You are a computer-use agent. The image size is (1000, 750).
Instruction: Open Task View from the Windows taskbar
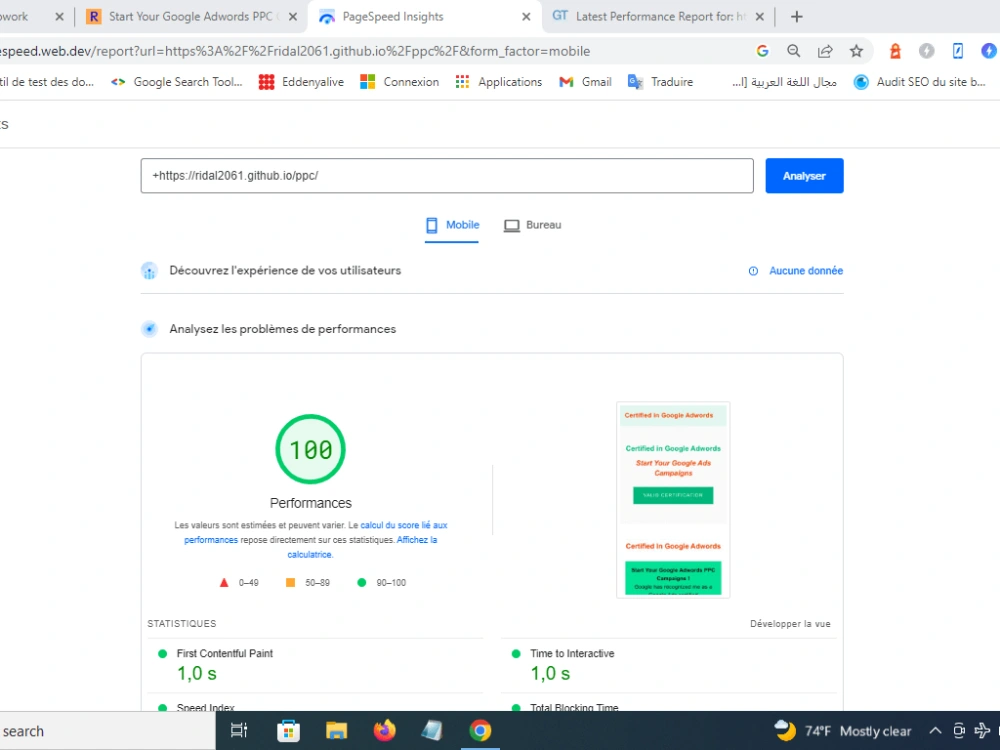239,730
